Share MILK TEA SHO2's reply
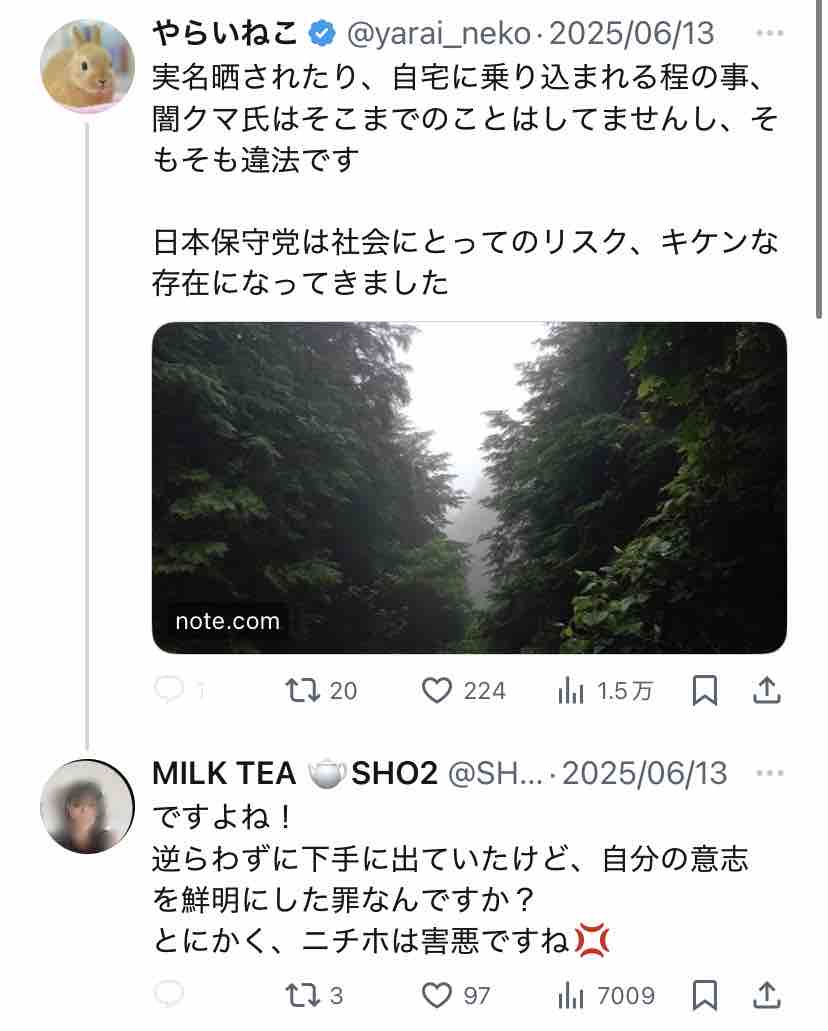Viewport: 828px width, 1031px height. tap(766, 994)
